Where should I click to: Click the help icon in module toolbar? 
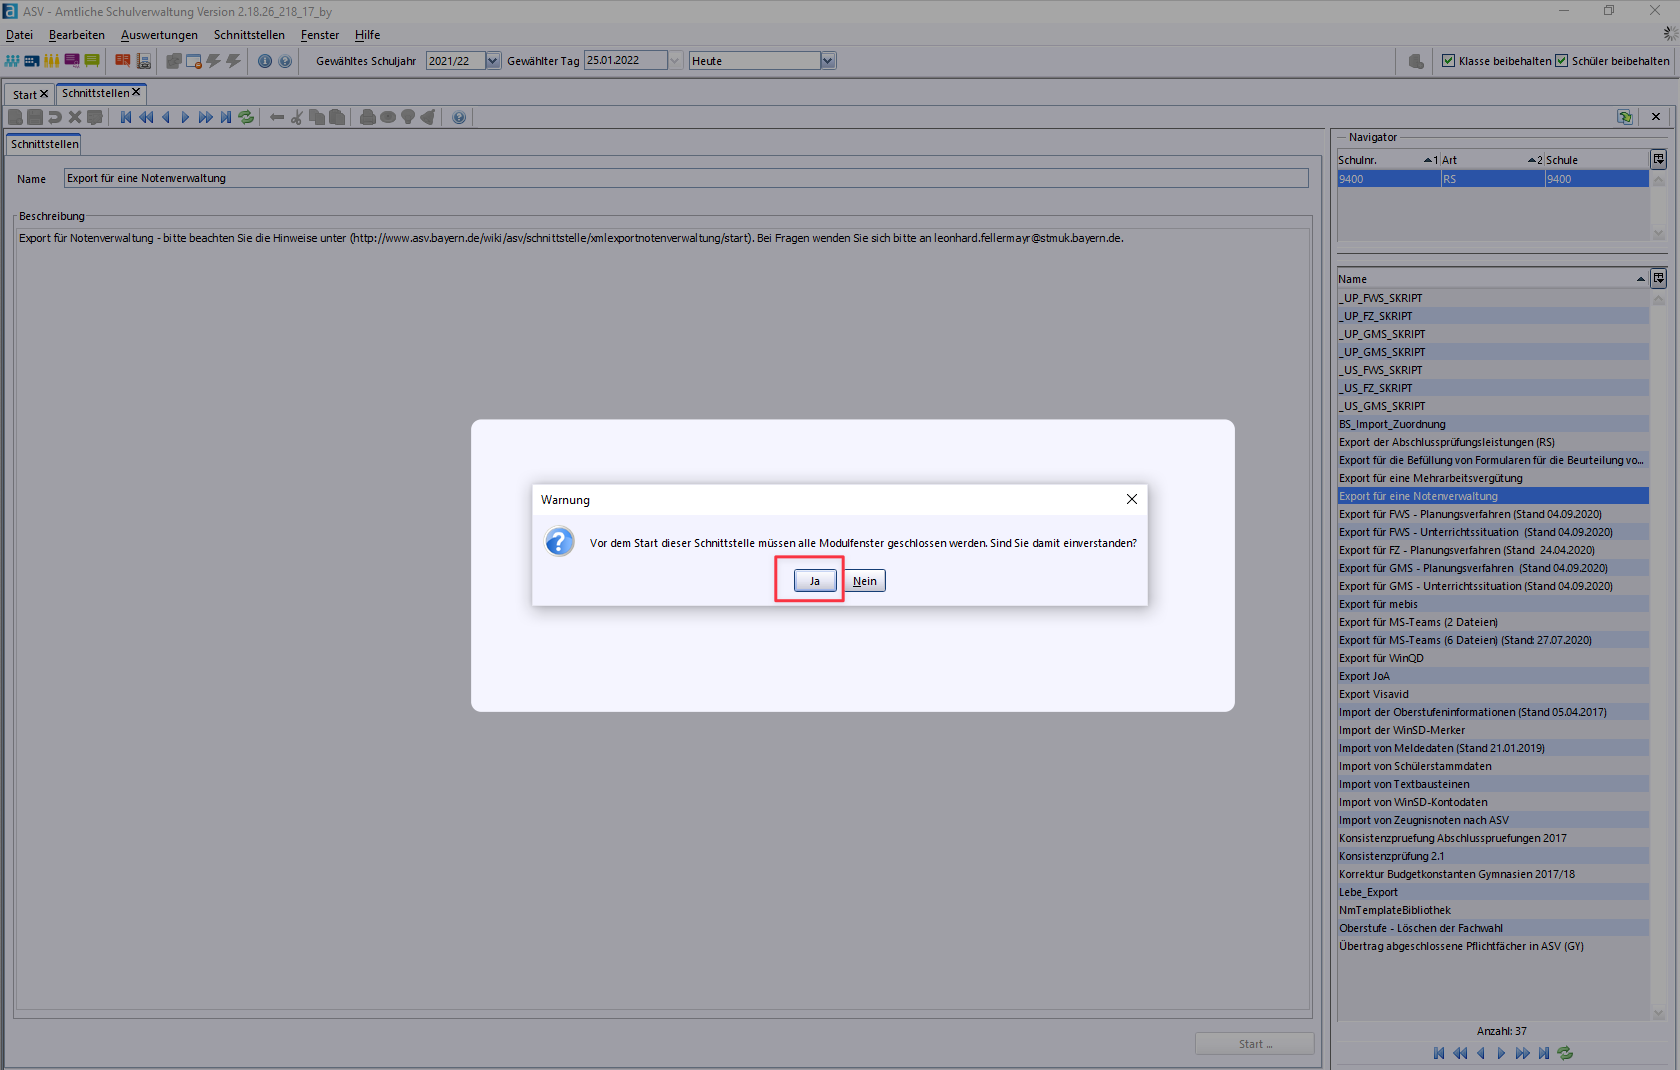coord(459,117)
